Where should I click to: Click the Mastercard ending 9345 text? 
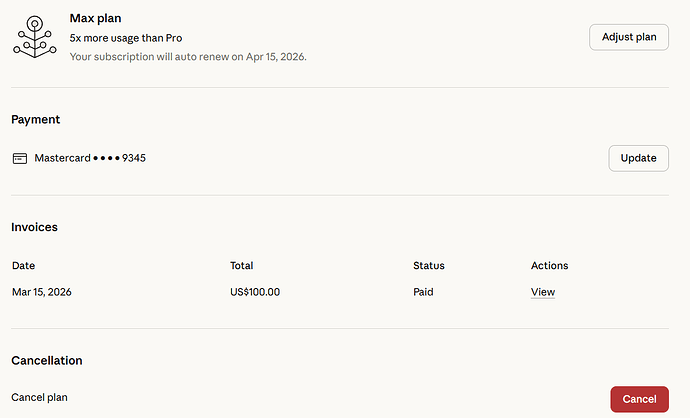tap(90, 158)
